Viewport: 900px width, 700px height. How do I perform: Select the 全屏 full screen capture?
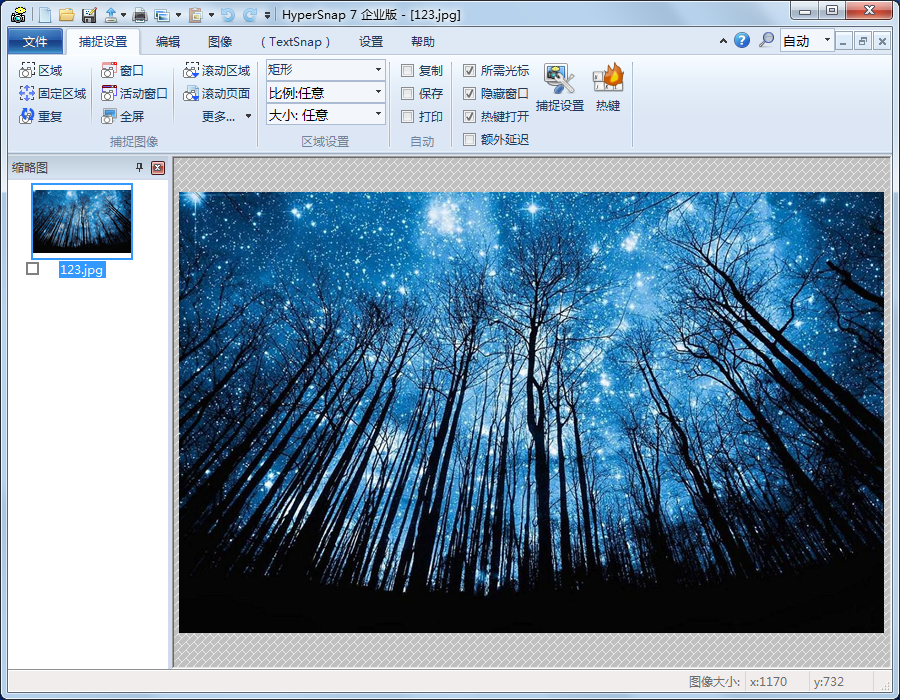[x=122, y=116]
